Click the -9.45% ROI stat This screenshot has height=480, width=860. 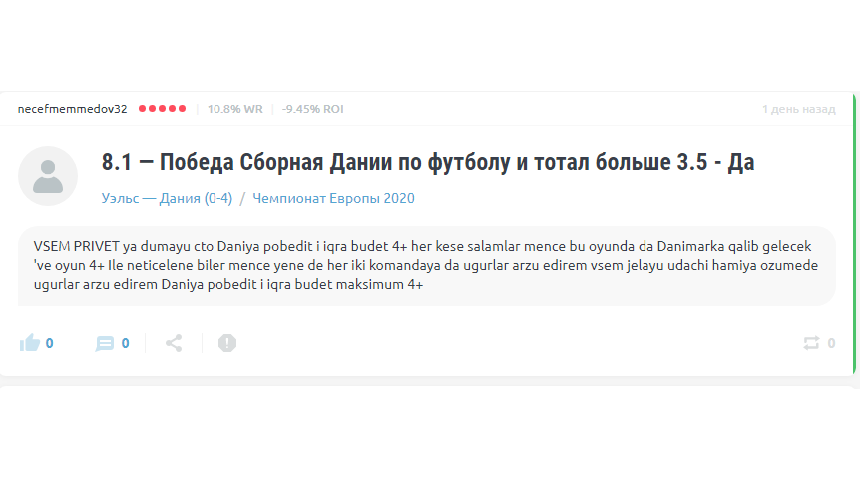(x=313, y=109)
